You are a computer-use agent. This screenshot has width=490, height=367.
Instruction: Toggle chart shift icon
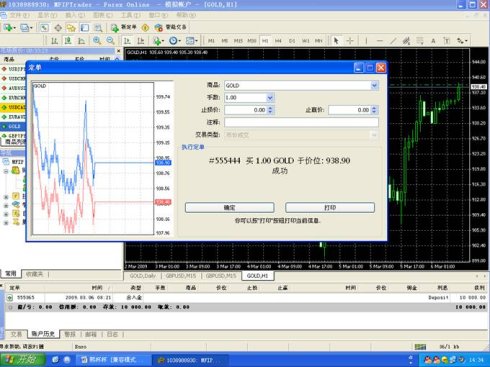(x=141, y=41)
